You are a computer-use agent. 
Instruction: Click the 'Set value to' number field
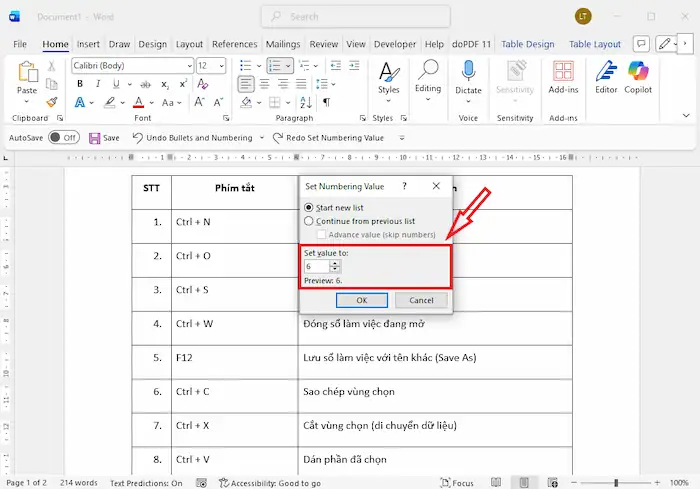[x=316, y=267]
